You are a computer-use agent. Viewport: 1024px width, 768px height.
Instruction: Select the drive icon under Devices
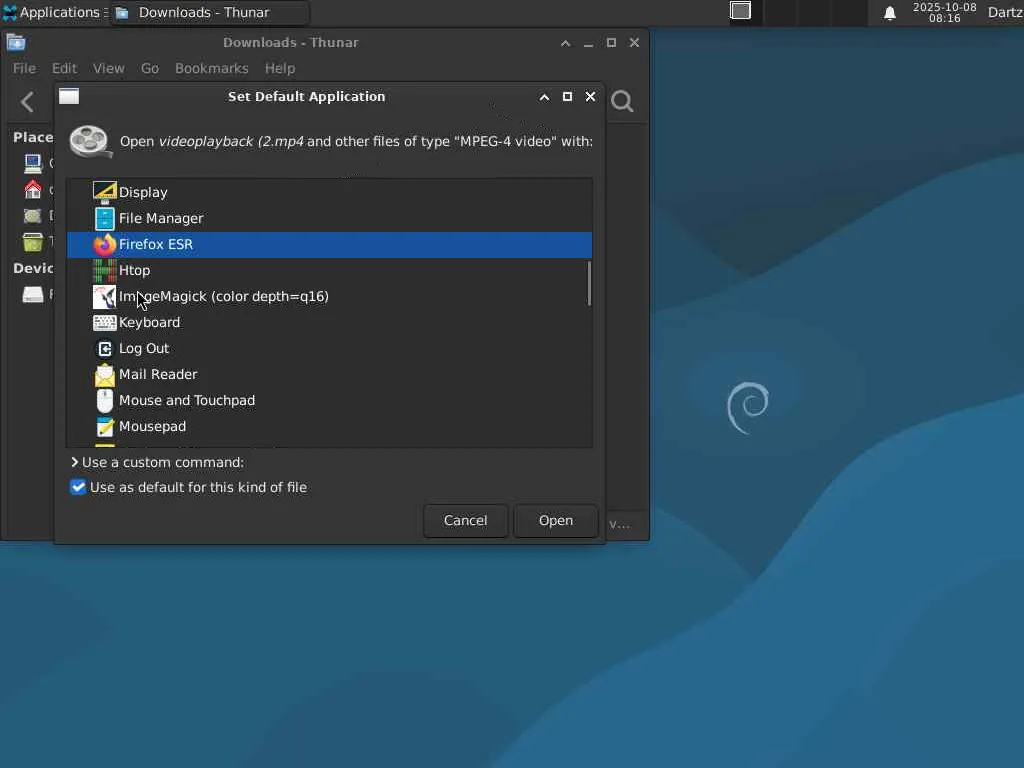33,295
